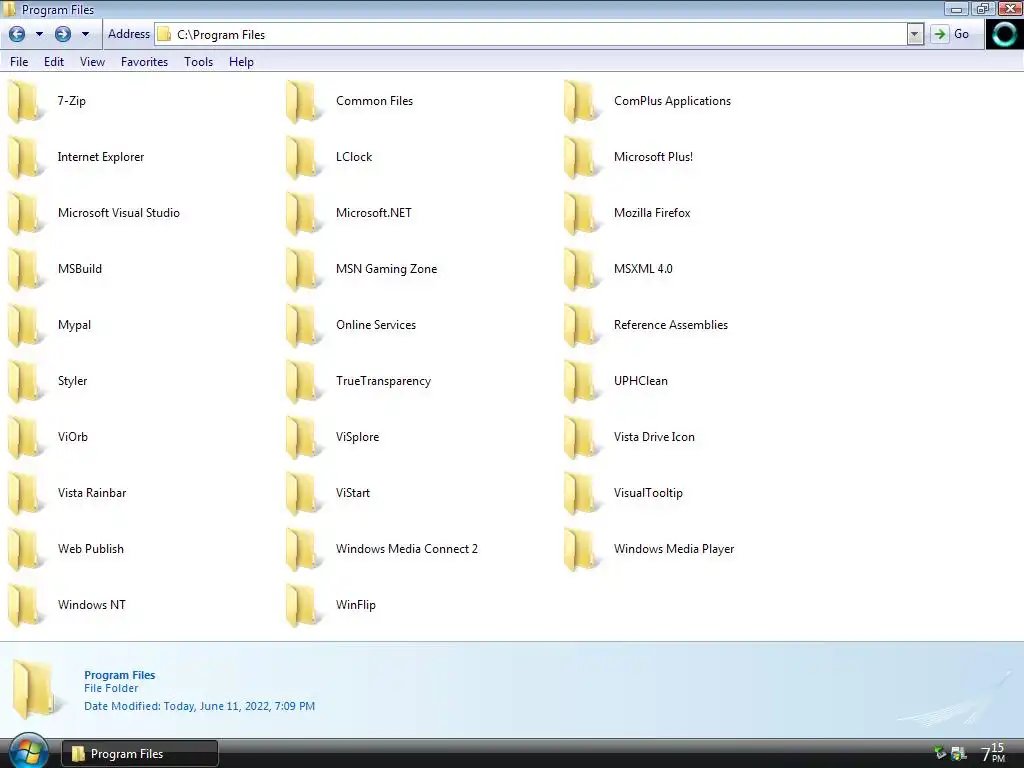1024x768 pixels.
Task: Click the address field showing C:\Program Files
Action: (x=530, y=34)
